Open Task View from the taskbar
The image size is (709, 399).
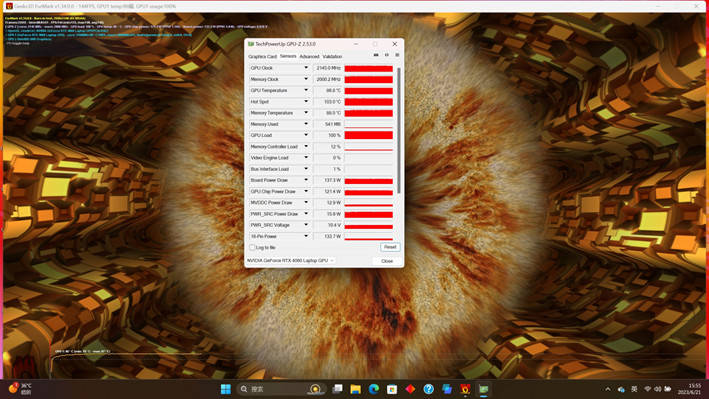coord(337,389)
